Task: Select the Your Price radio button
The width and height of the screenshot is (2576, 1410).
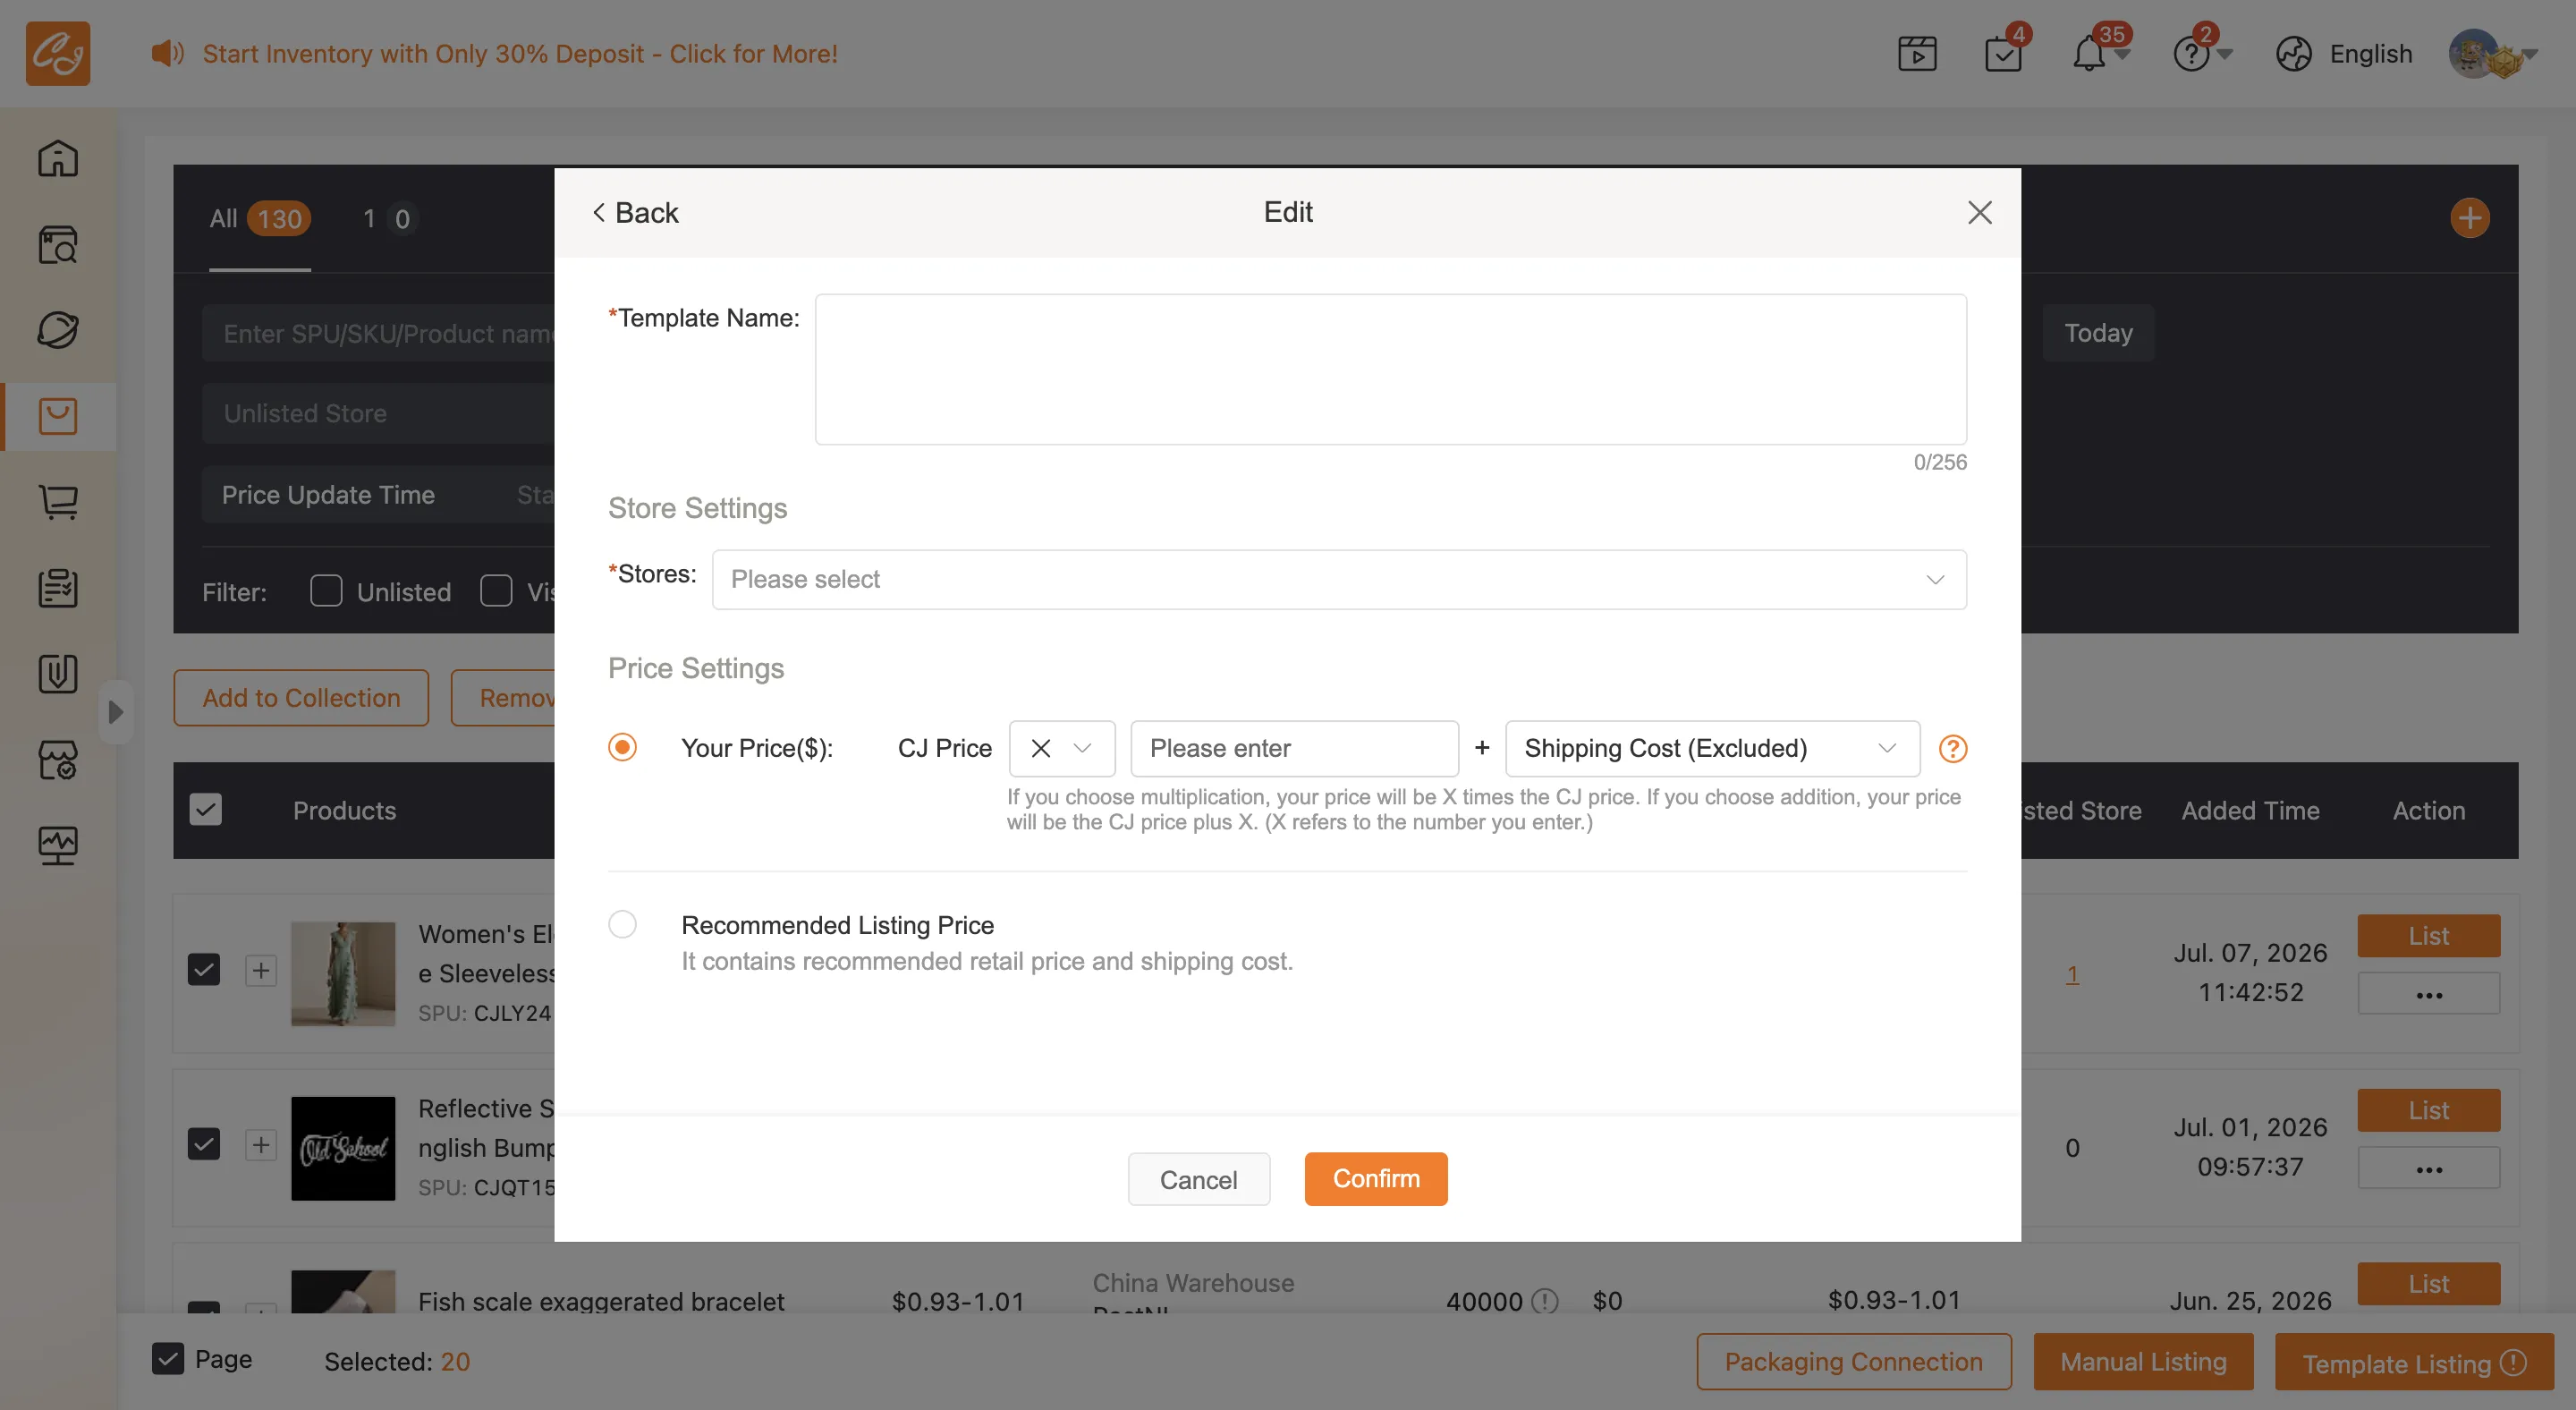Action: (622, 747)
